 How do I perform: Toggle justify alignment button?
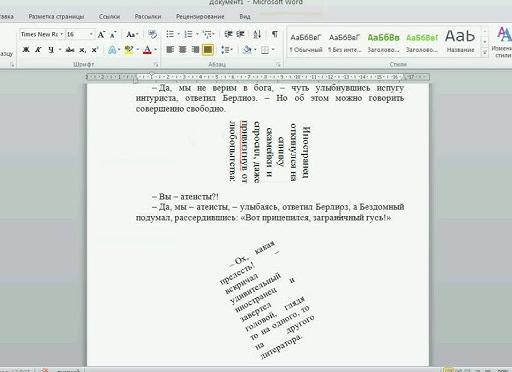(208, 50)
